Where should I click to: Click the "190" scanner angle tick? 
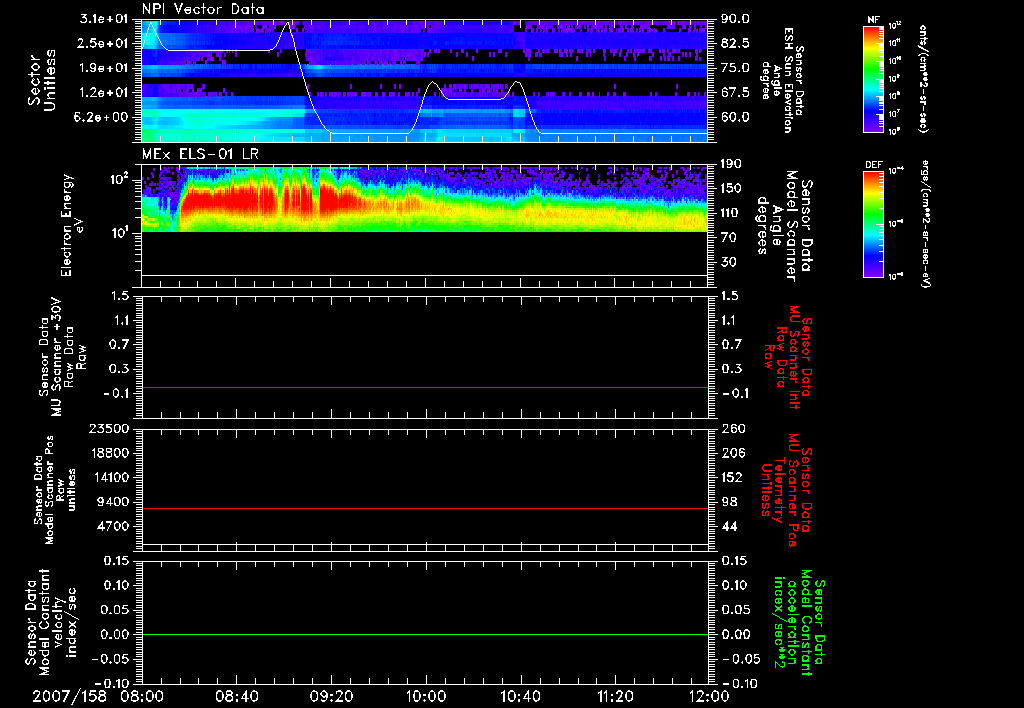(x=731, y=164)
